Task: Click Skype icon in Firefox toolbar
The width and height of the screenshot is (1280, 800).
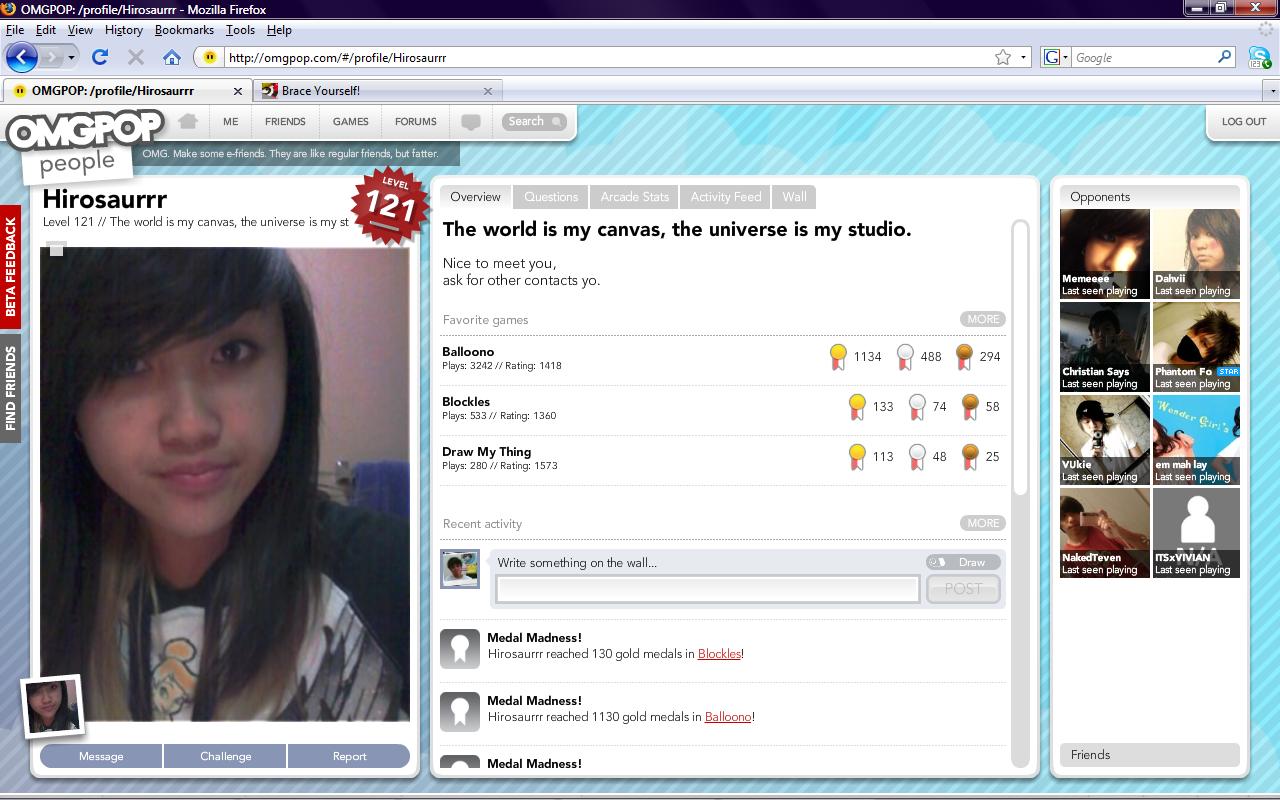Action: (1259, 58)
